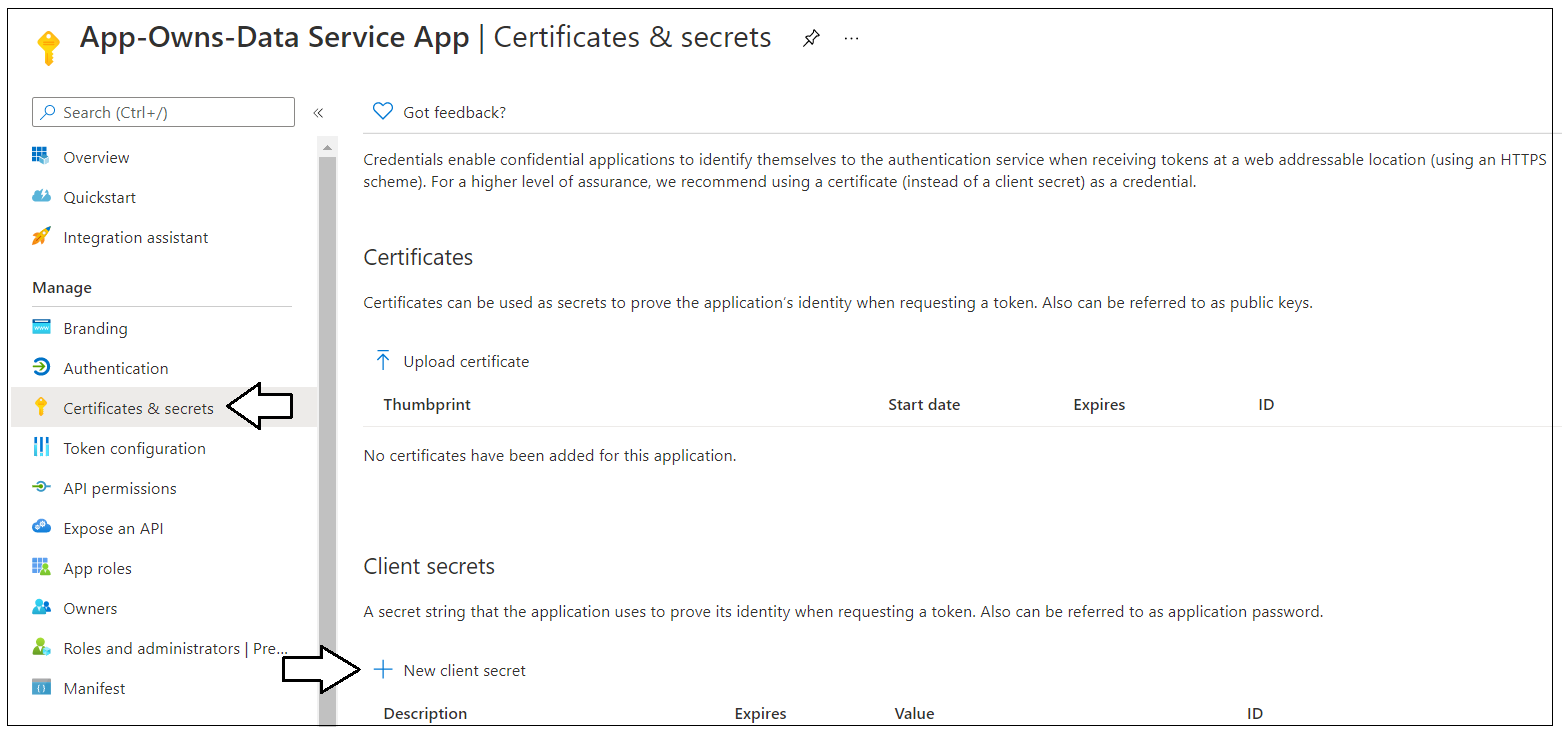
Task: Open Roles and administrators preview
Action: tap(176, 648)
